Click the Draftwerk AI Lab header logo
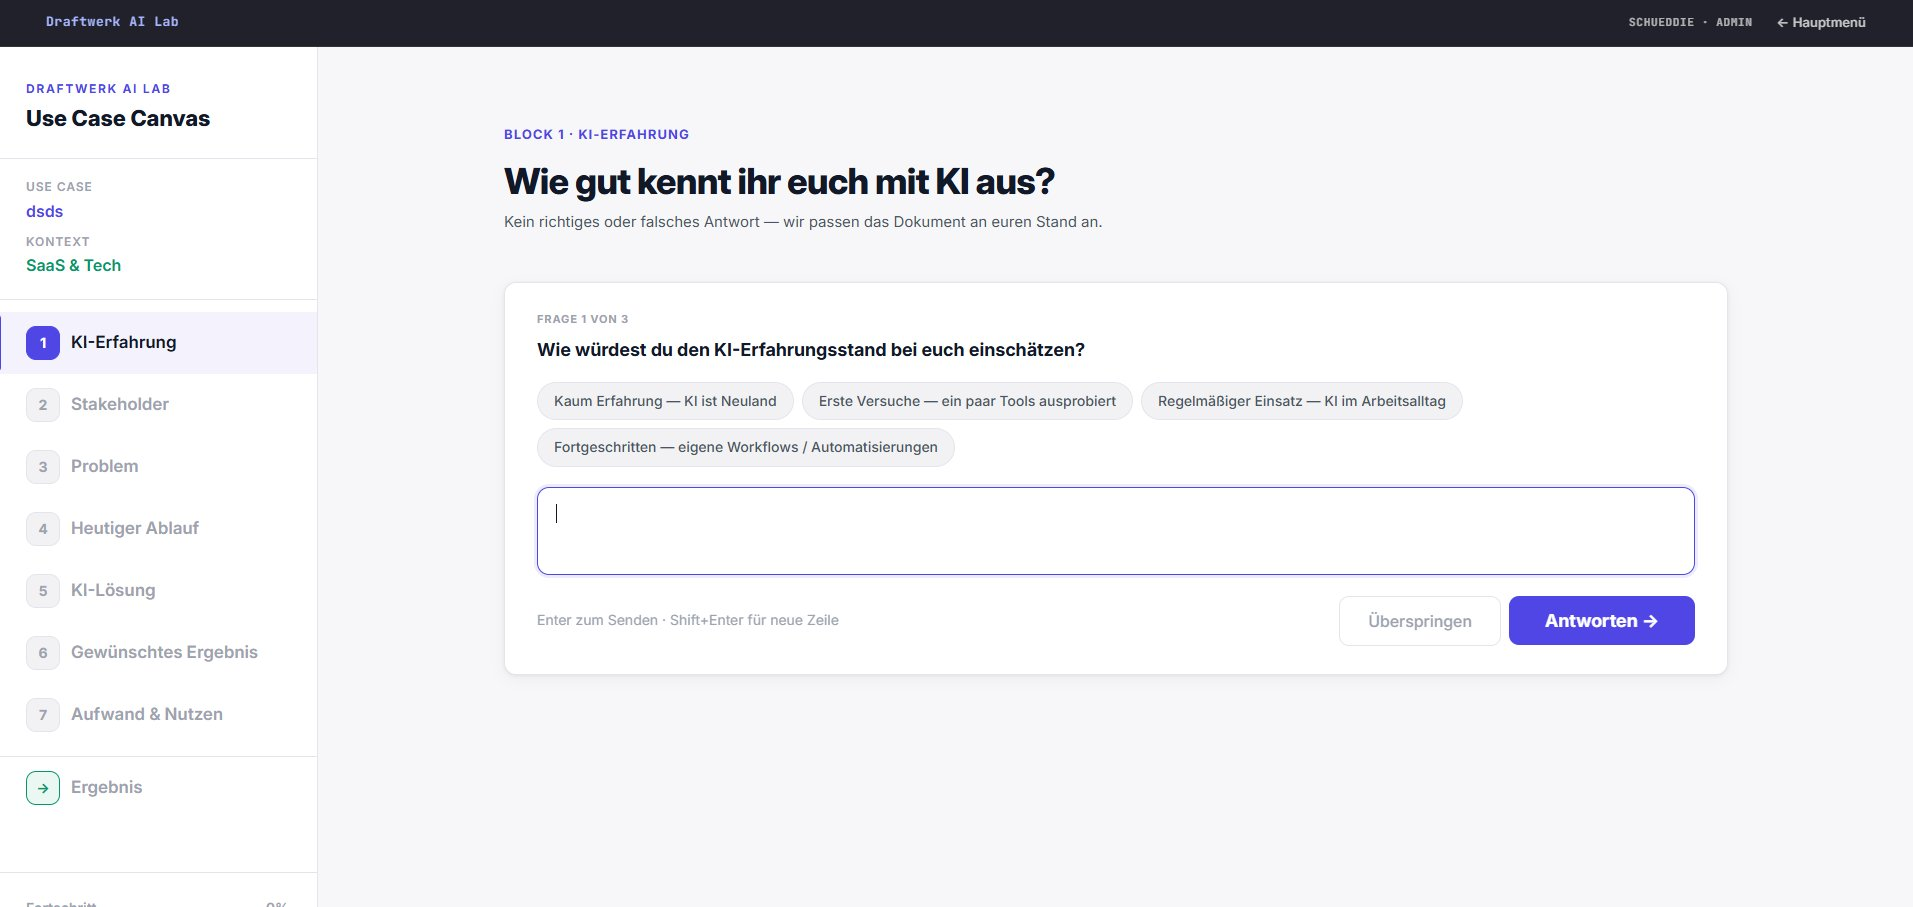1913x907 pixels. [112, 22]
